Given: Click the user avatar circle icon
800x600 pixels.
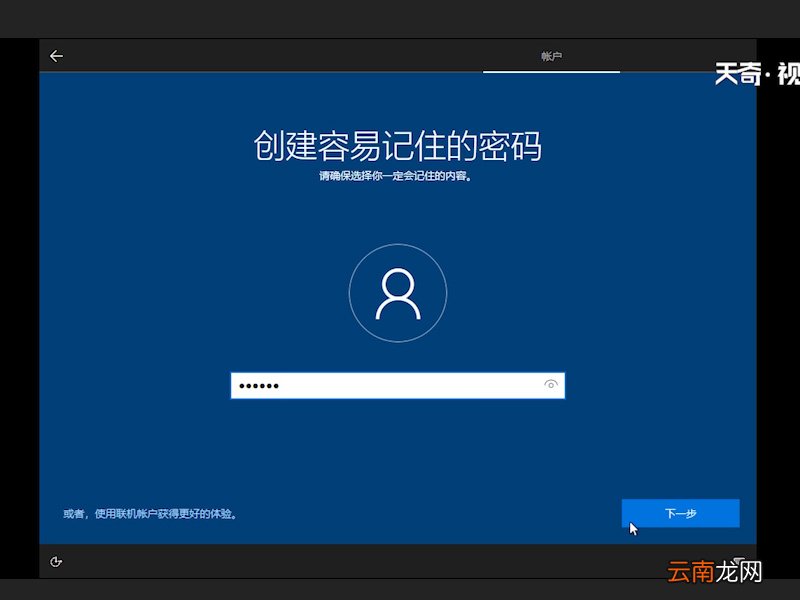Looking at the screenshot, I should 398,293.
